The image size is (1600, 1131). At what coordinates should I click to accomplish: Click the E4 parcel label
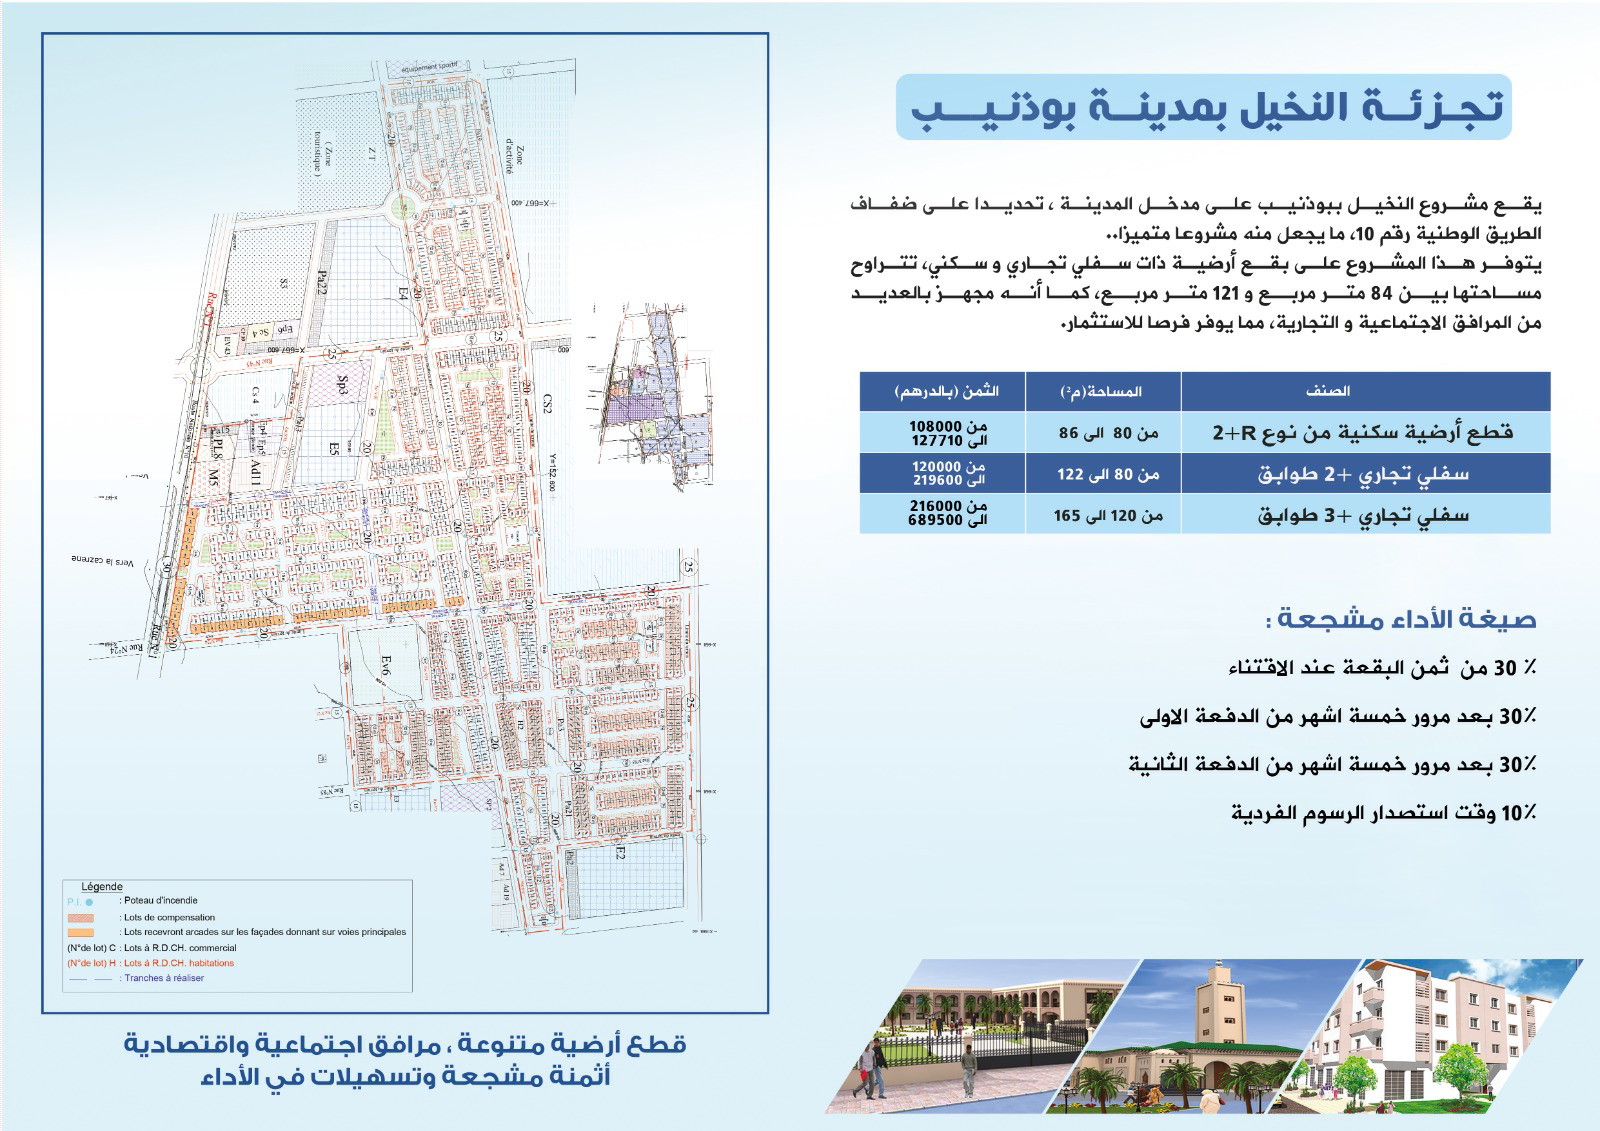pos(404,293)
